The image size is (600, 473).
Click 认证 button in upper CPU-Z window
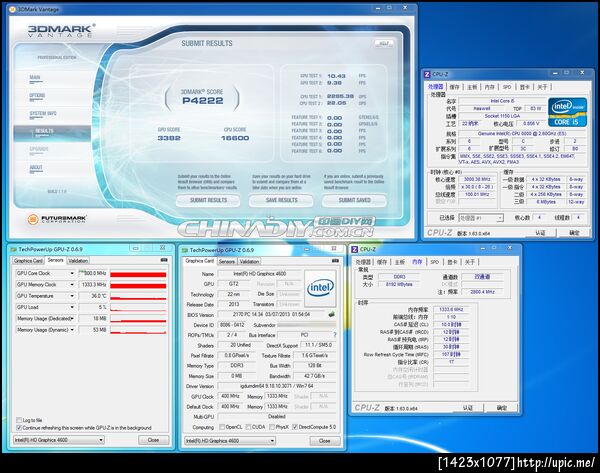tap(540, 233)
